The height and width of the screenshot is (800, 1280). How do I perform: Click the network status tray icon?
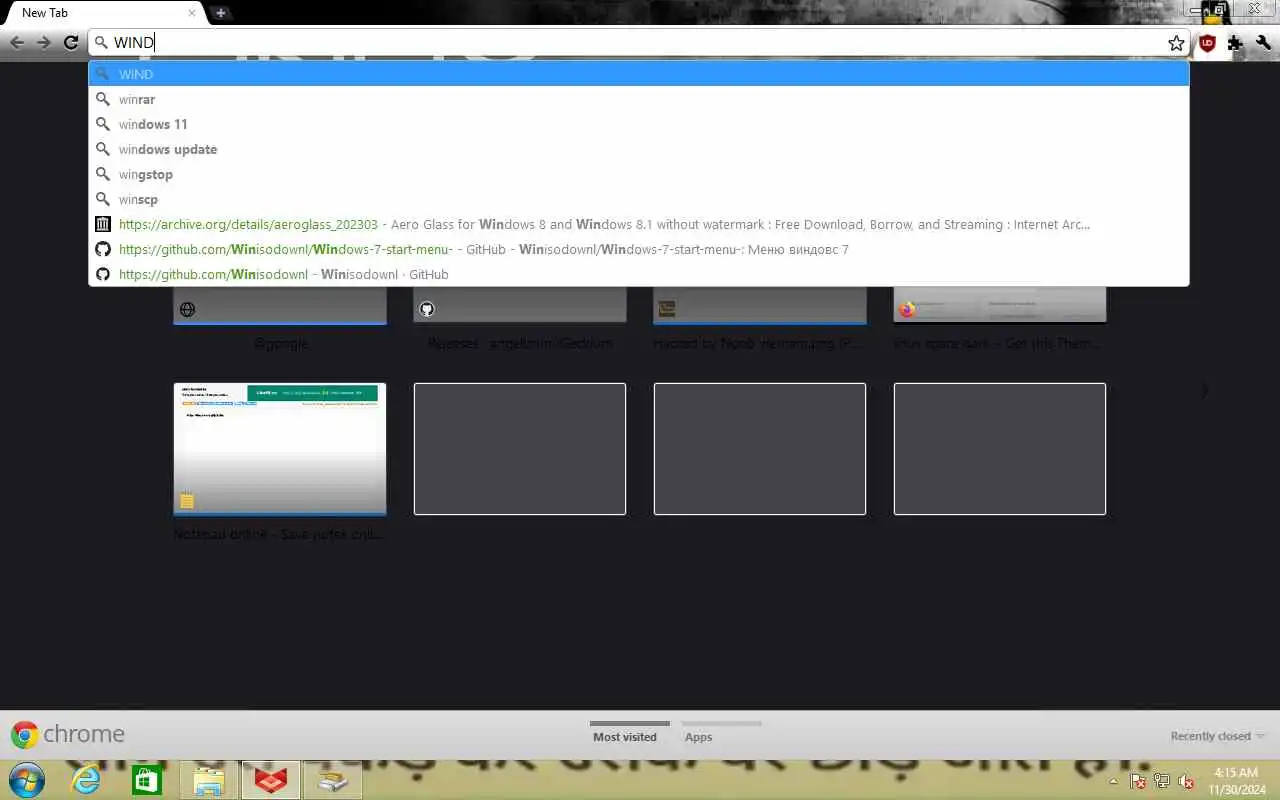1162,781
